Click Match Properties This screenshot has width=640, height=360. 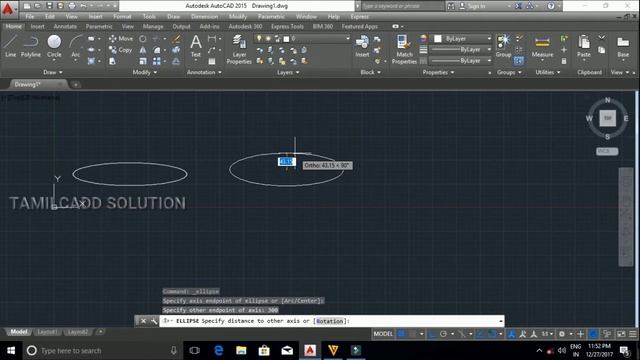(404, 49)
